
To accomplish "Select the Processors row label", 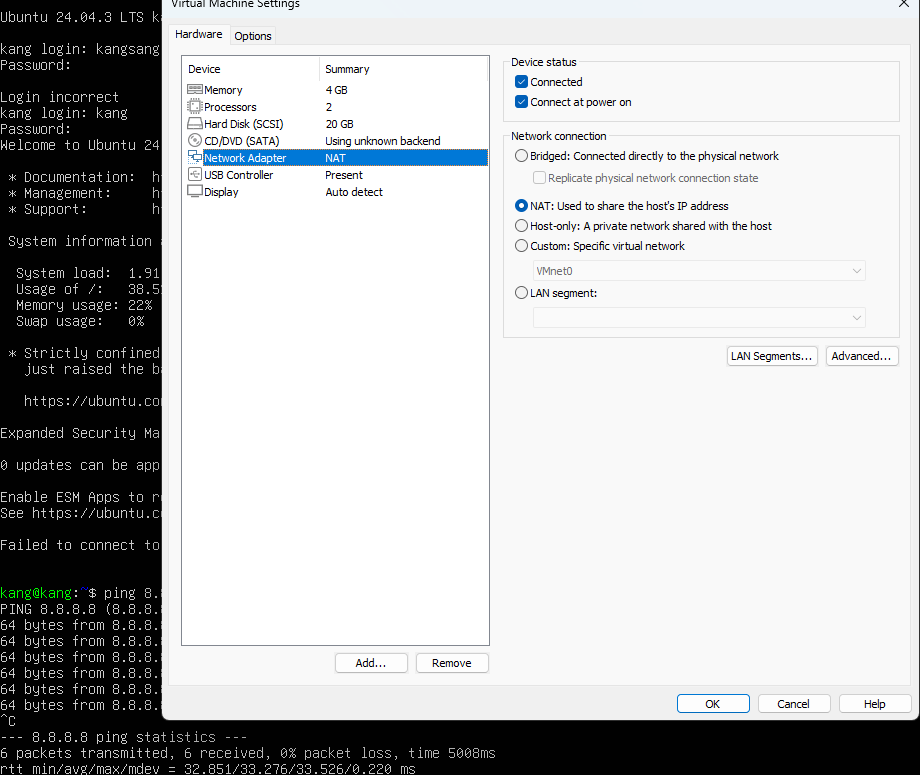I will 230,107.
